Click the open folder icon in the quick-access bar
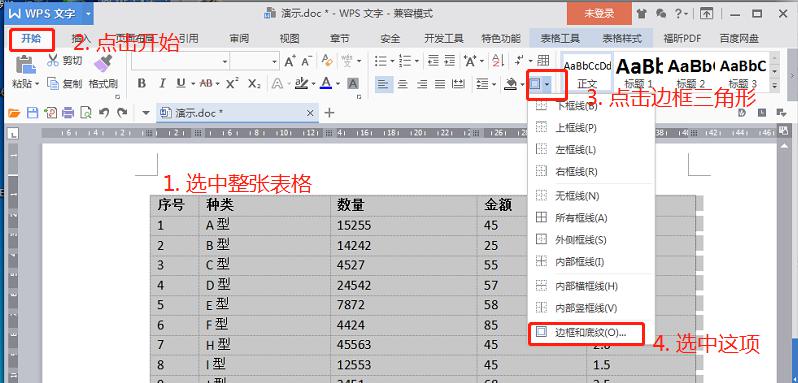The image size is (798, 383). click(14, 113)
